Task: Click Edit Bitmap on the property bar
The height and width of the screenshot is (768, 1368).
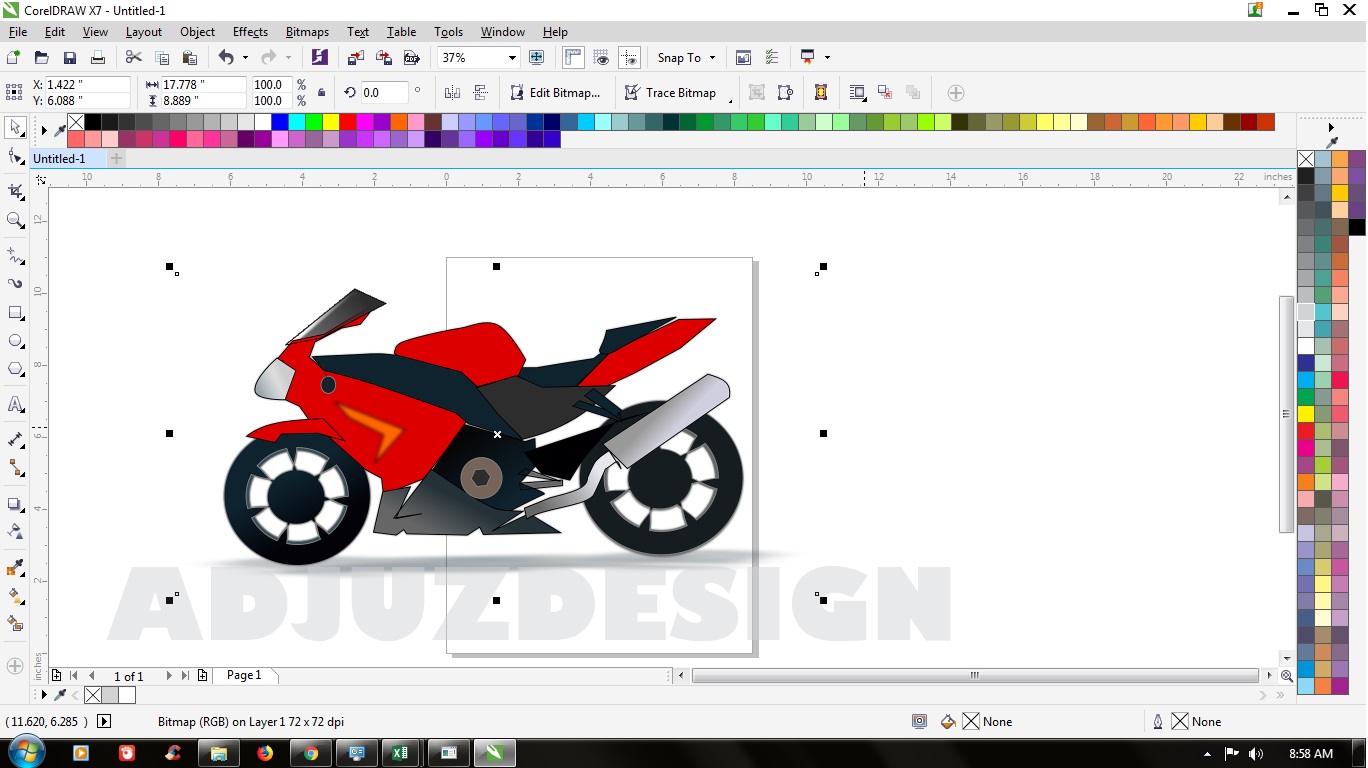Action: 556,92
